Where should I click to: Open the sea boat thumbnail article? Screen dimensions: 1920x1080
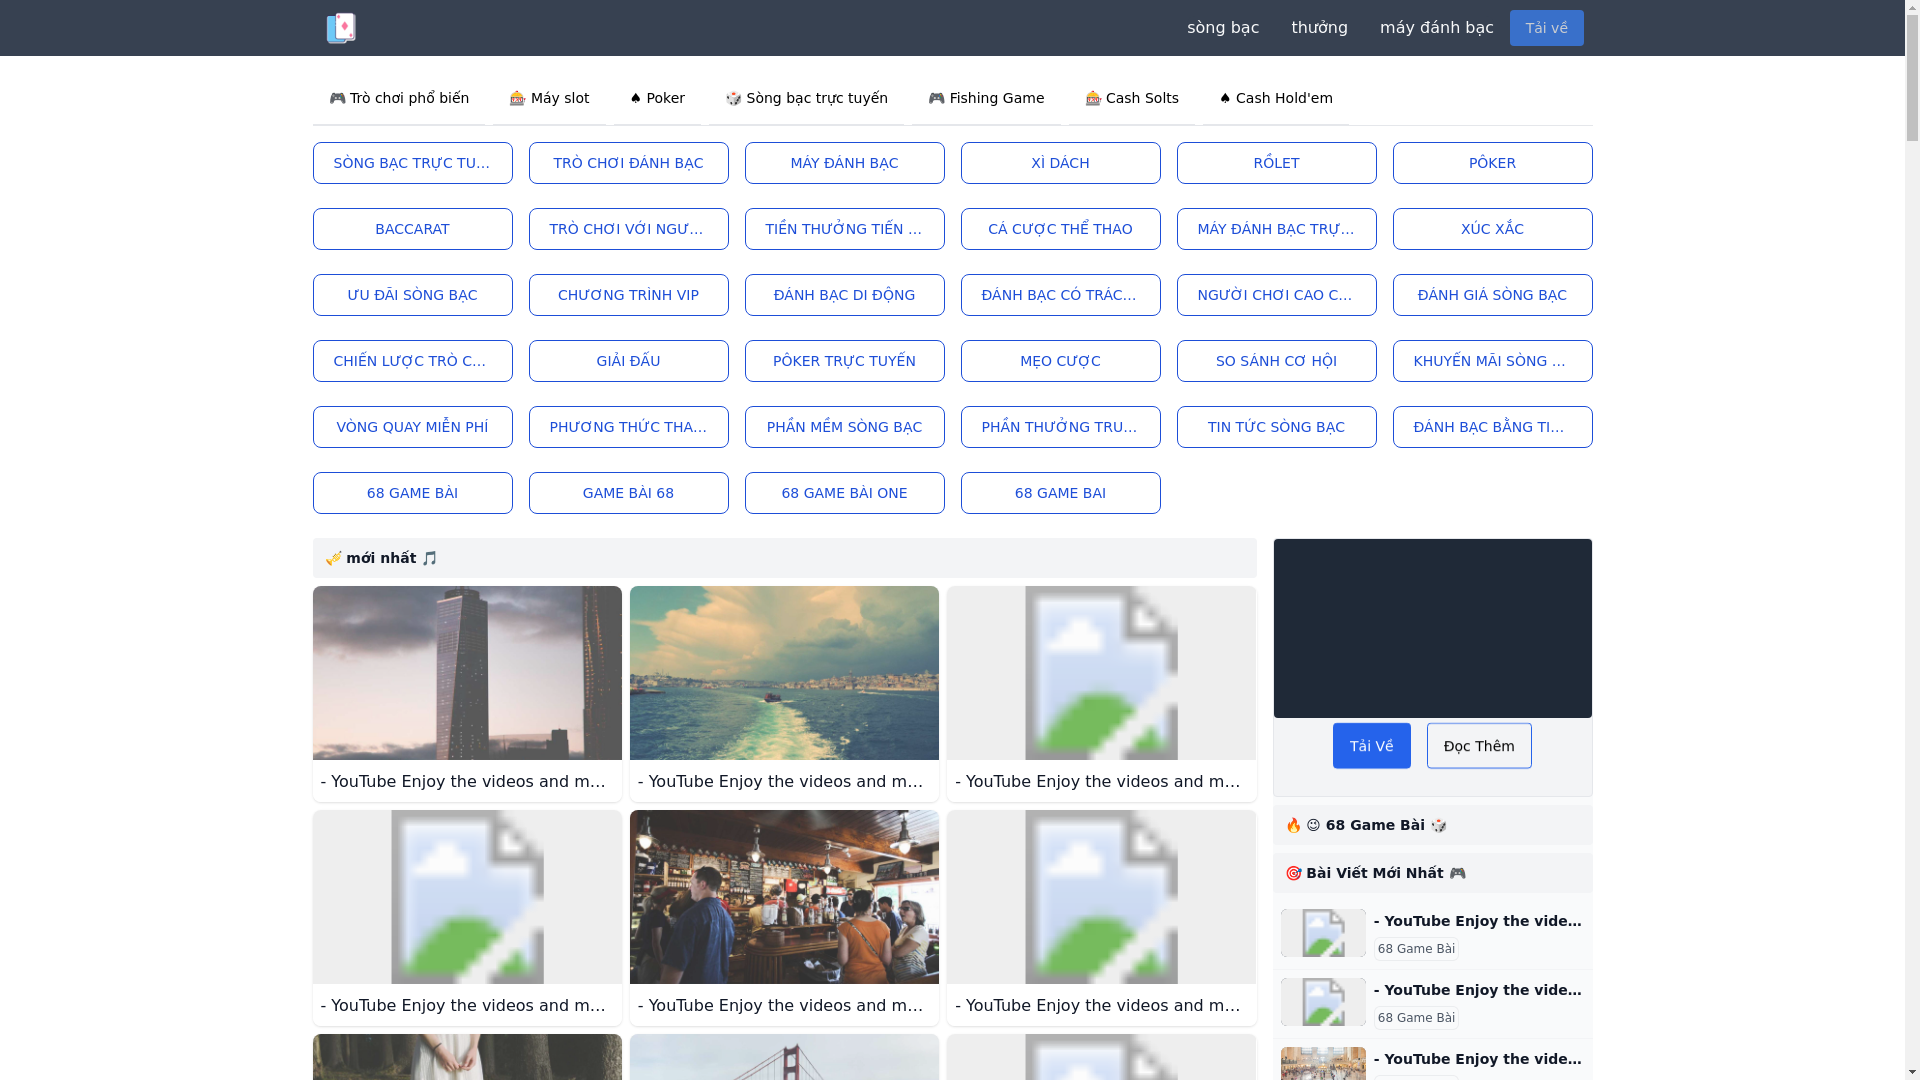click(784, 673)
